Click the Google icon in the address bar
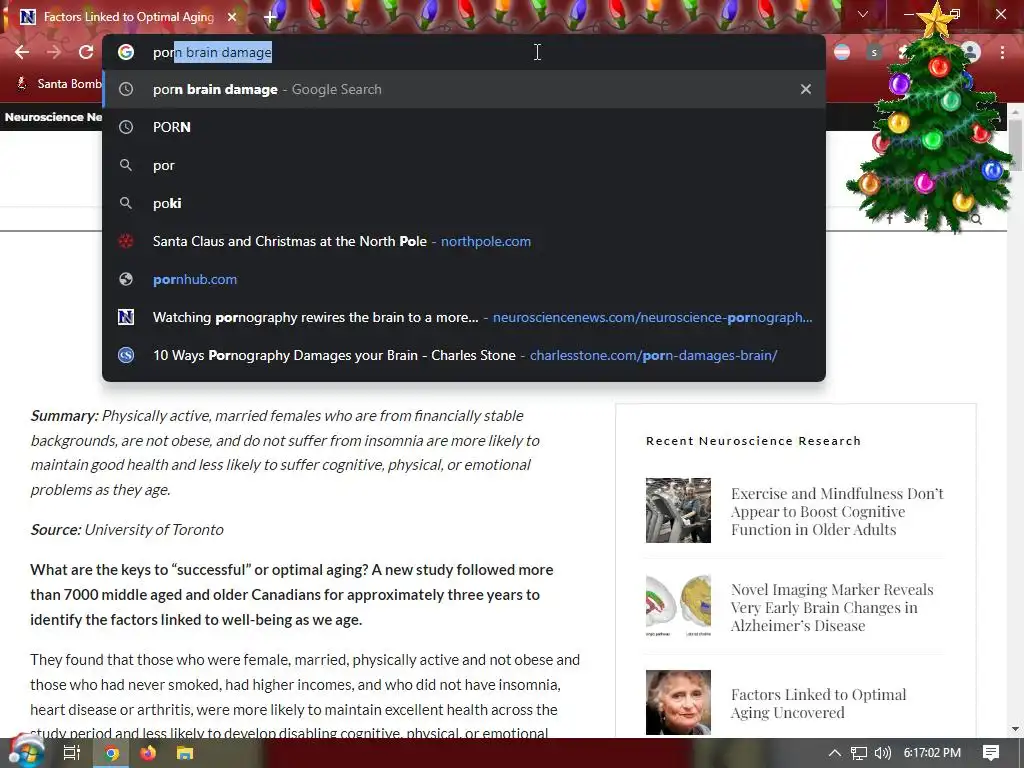1024x768 pixels. coord(126,52)
